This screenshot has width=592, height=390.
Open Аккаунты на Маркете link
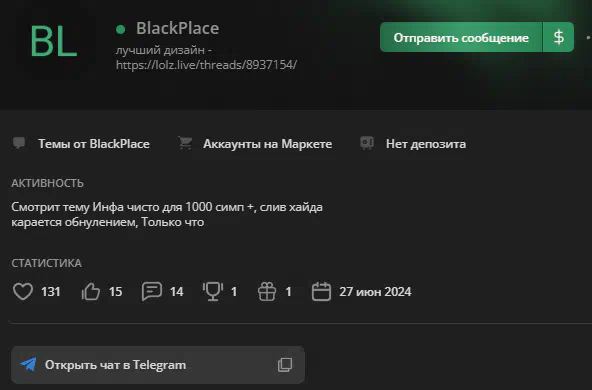[268, 144]
